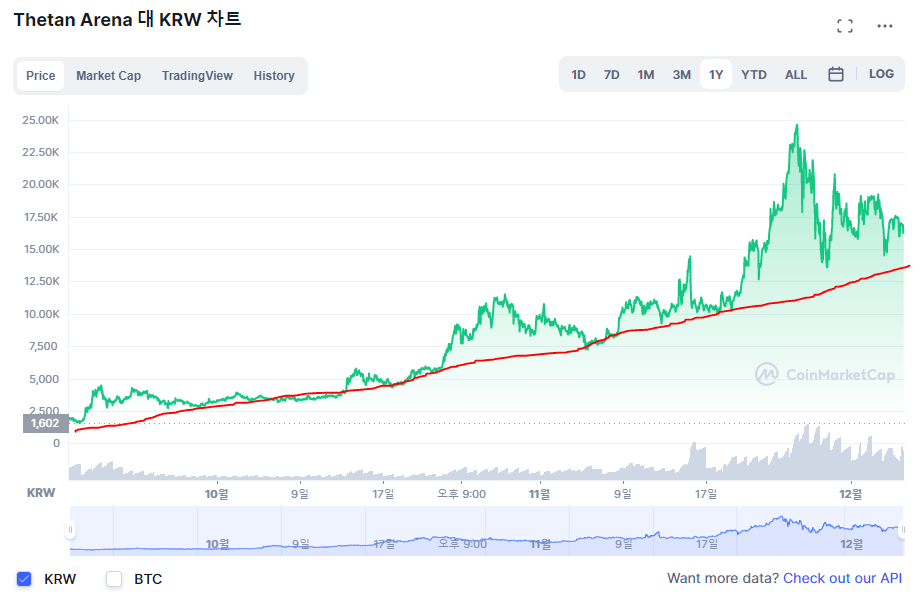Viewport: 923px width, 604px height.
Task: Select the 1M time range
Action: tap(646, 75)
